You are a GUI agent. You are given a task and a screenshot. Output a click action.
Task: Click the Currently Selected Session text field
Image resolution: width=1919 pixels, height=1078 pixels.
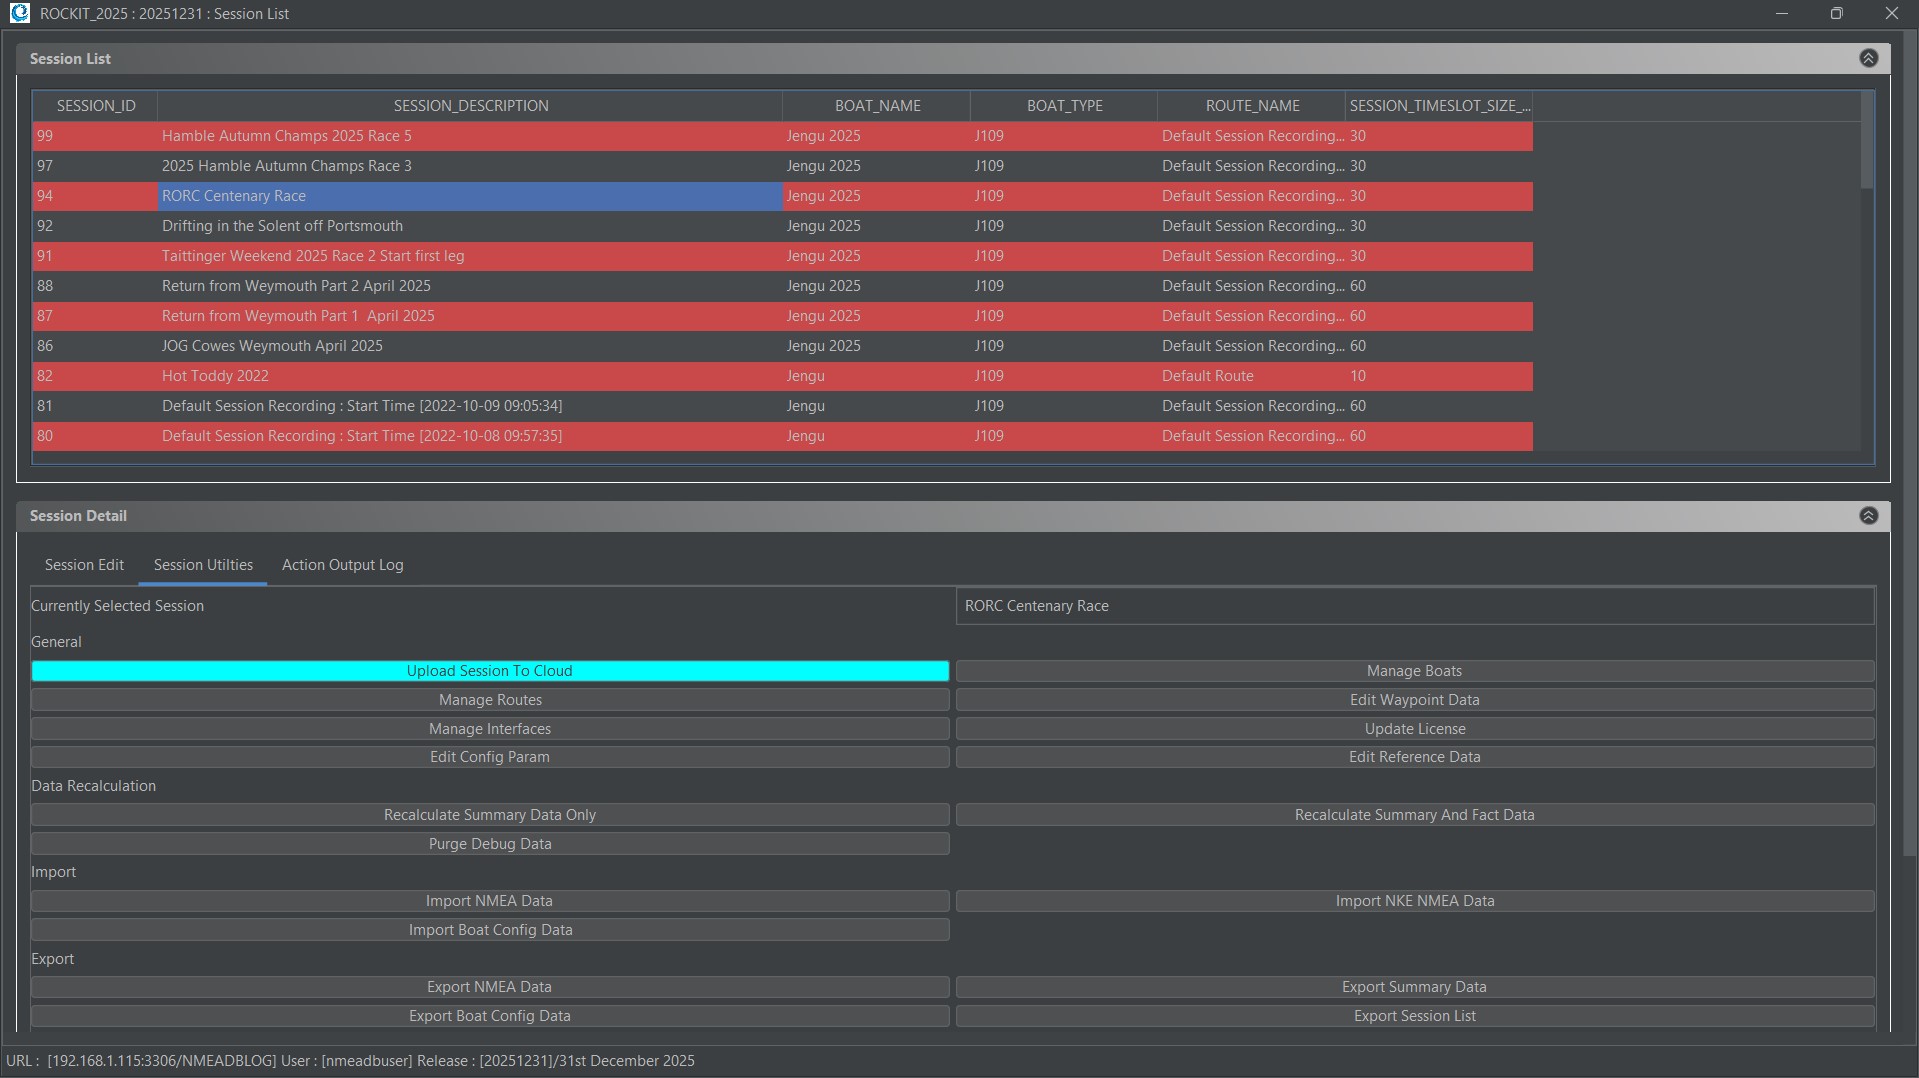click(1414, 606)
